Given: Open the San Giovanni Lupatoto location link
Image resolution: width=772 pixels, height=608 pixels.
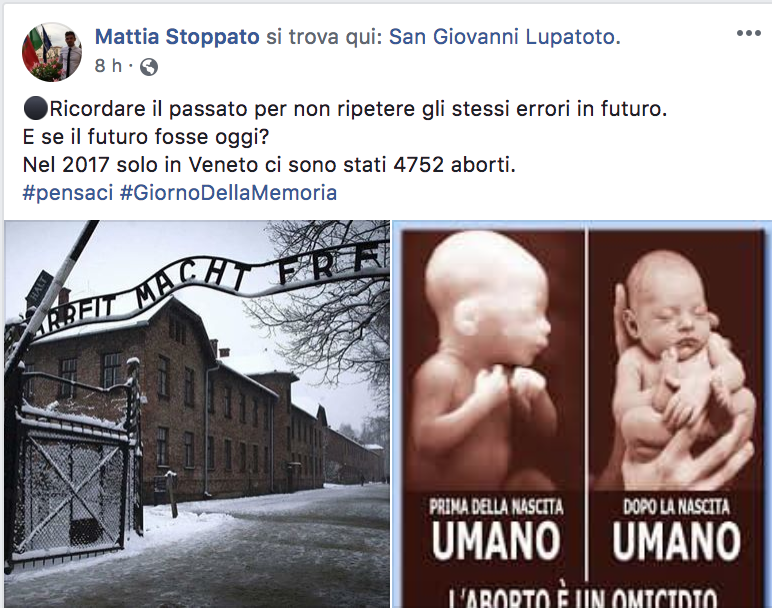Looking at the screenshot, I should [505, 37].
